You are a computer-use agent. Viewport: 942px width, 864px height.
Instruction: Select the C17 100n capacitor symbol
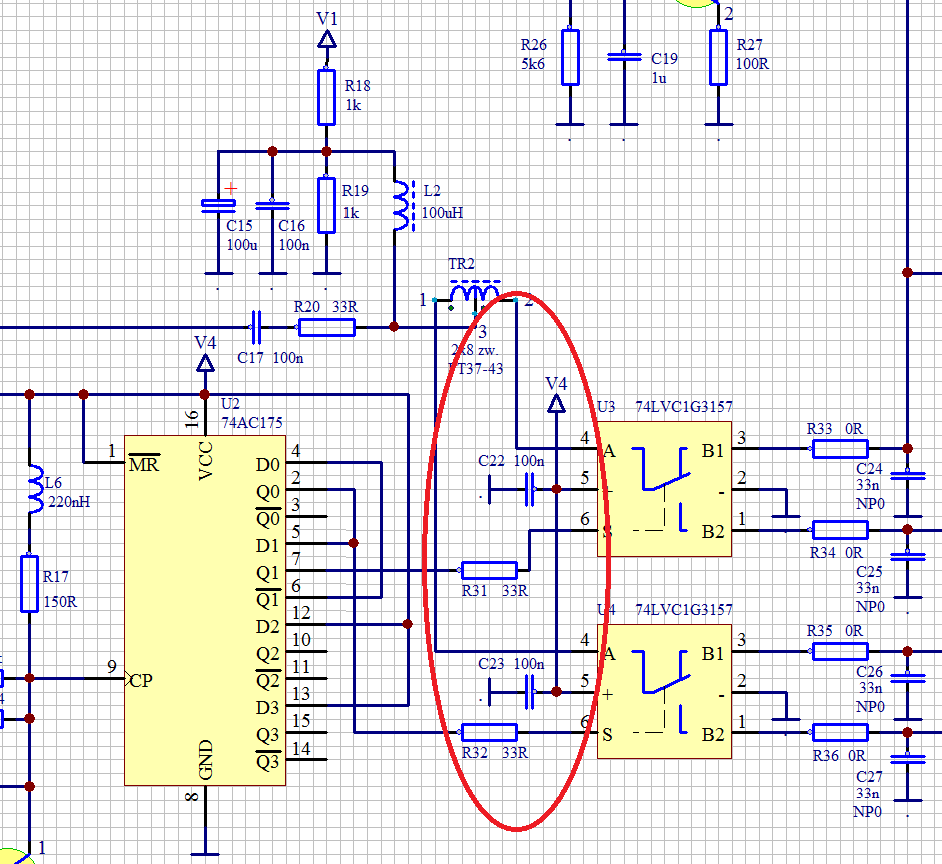point(256,326)
